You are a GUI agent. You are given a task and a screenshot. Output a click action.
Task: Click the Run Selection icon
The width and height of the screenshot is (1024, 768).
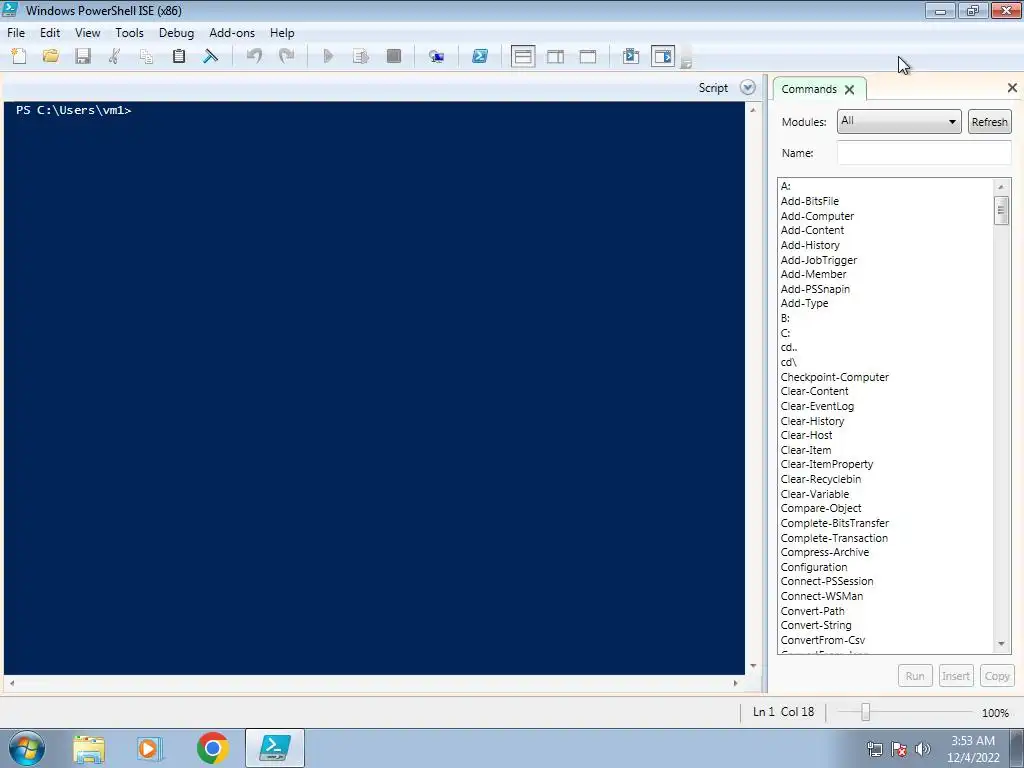click(x=360, y=56)
